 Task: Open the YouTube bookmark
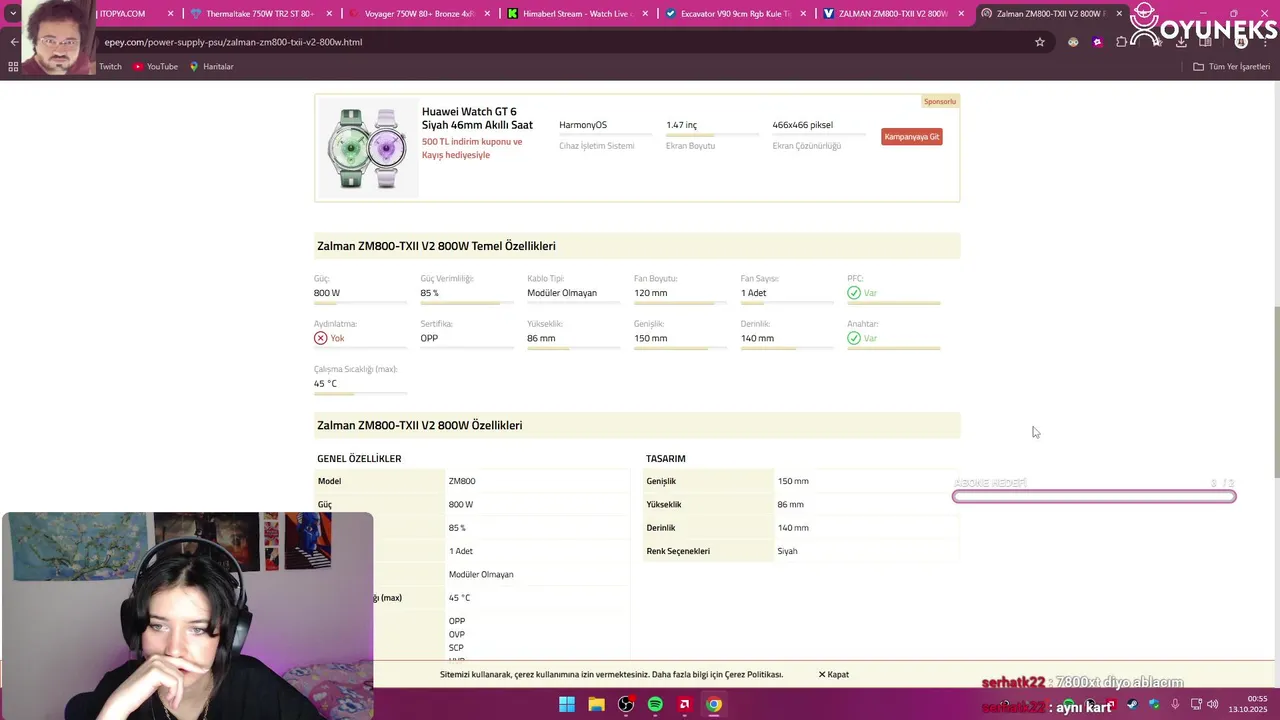click(x=155, y=66)
